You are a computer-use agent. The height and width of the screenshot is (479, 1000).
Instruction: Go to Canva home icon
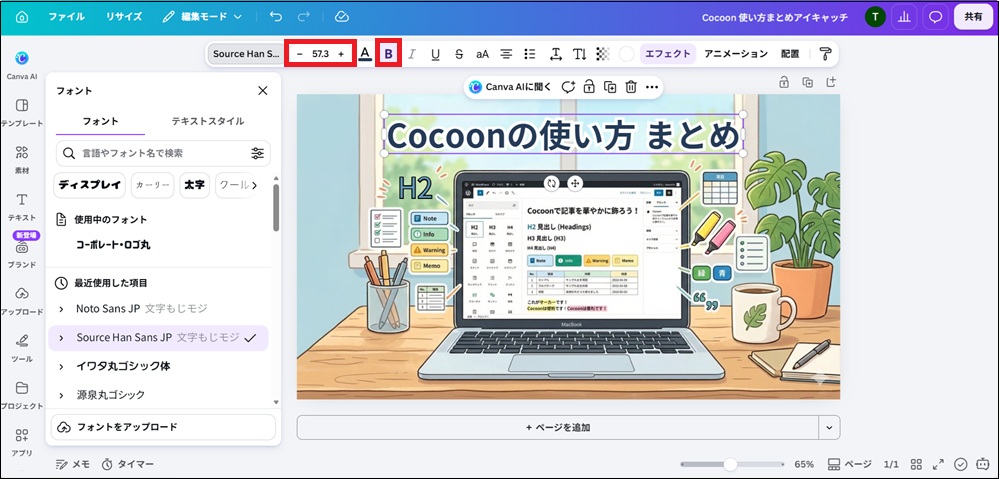click(x=22, y=17)
